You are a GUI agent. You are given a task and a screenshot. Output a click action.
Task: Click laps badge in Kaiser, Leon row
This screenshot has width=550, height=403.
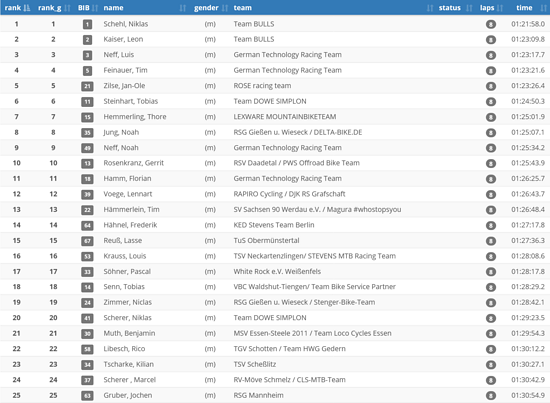click(491, 40)
